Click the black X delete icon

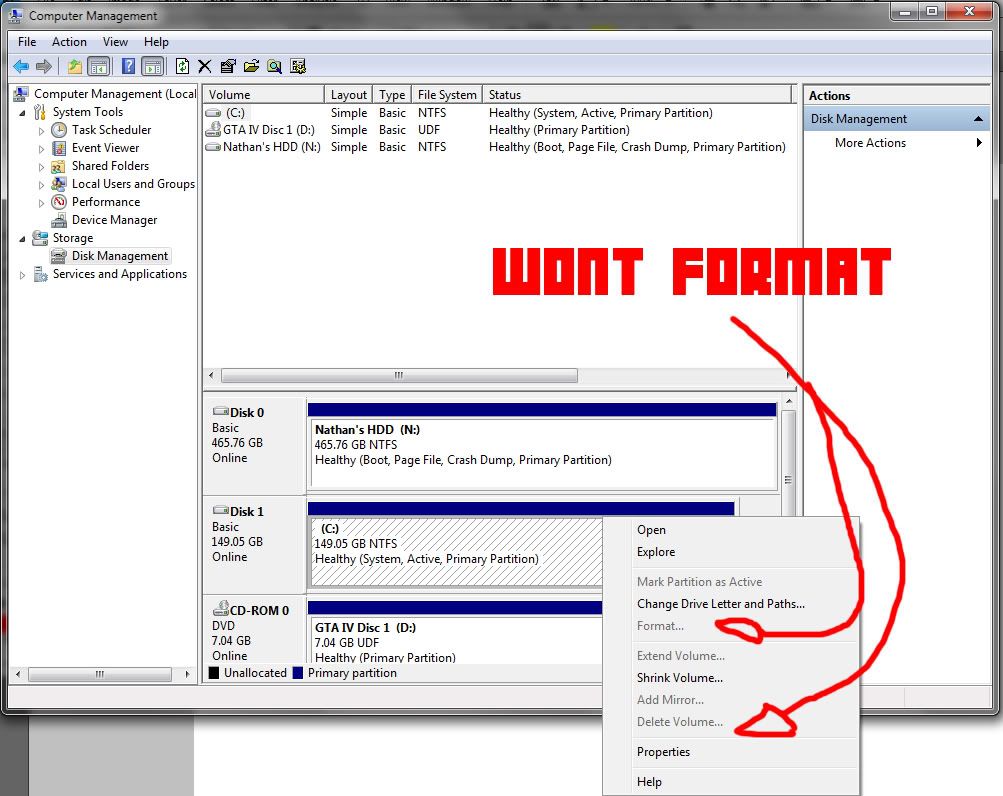[205, 66]
